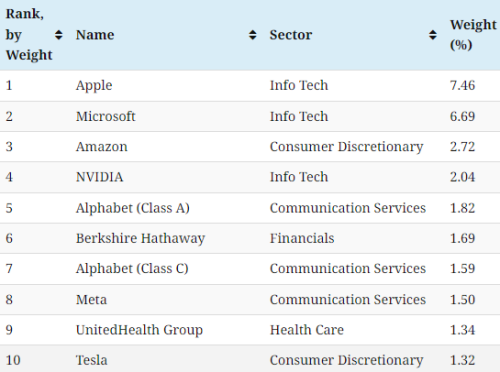Image resolution: width=500 pixels, height=372 pixels.
Task: Click the Name column sort arrows
Action: click(253, 35)
